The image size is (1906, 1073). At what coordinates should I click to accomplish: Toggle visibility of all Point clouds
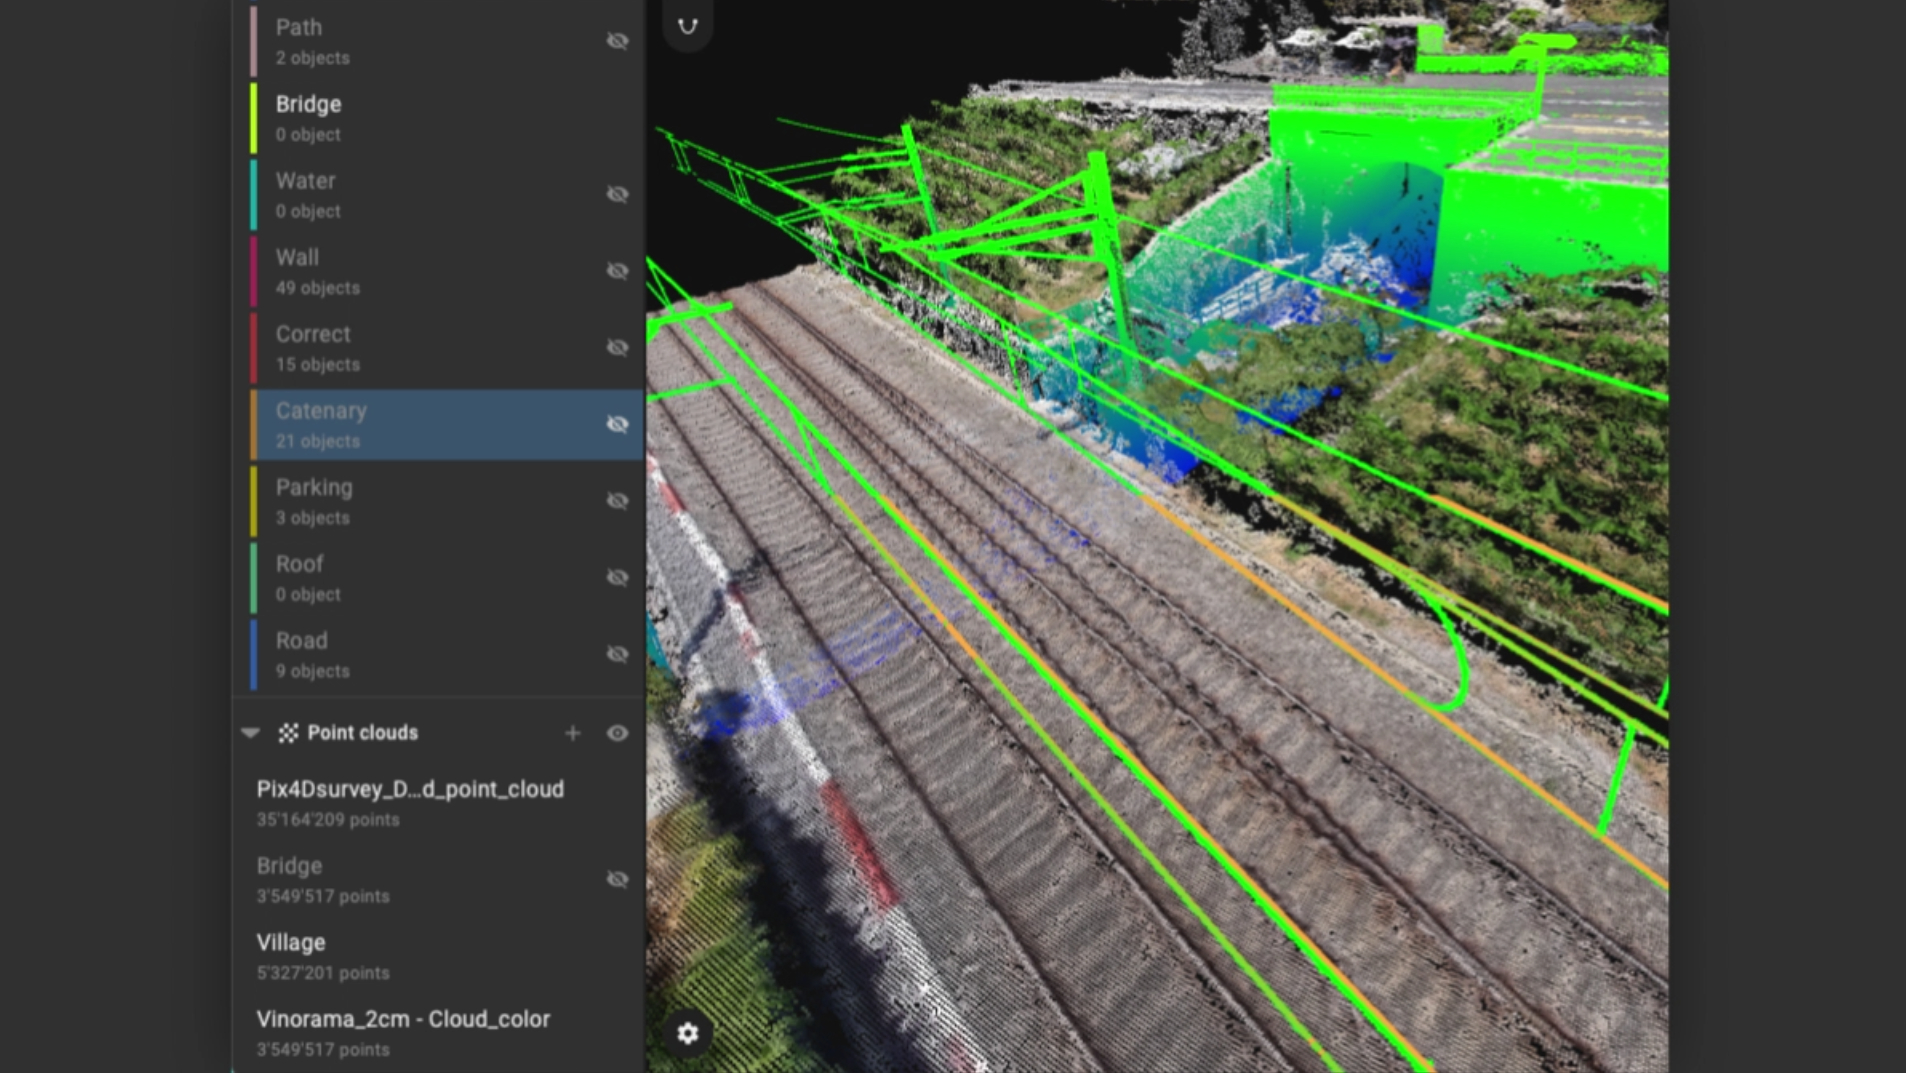617,733
